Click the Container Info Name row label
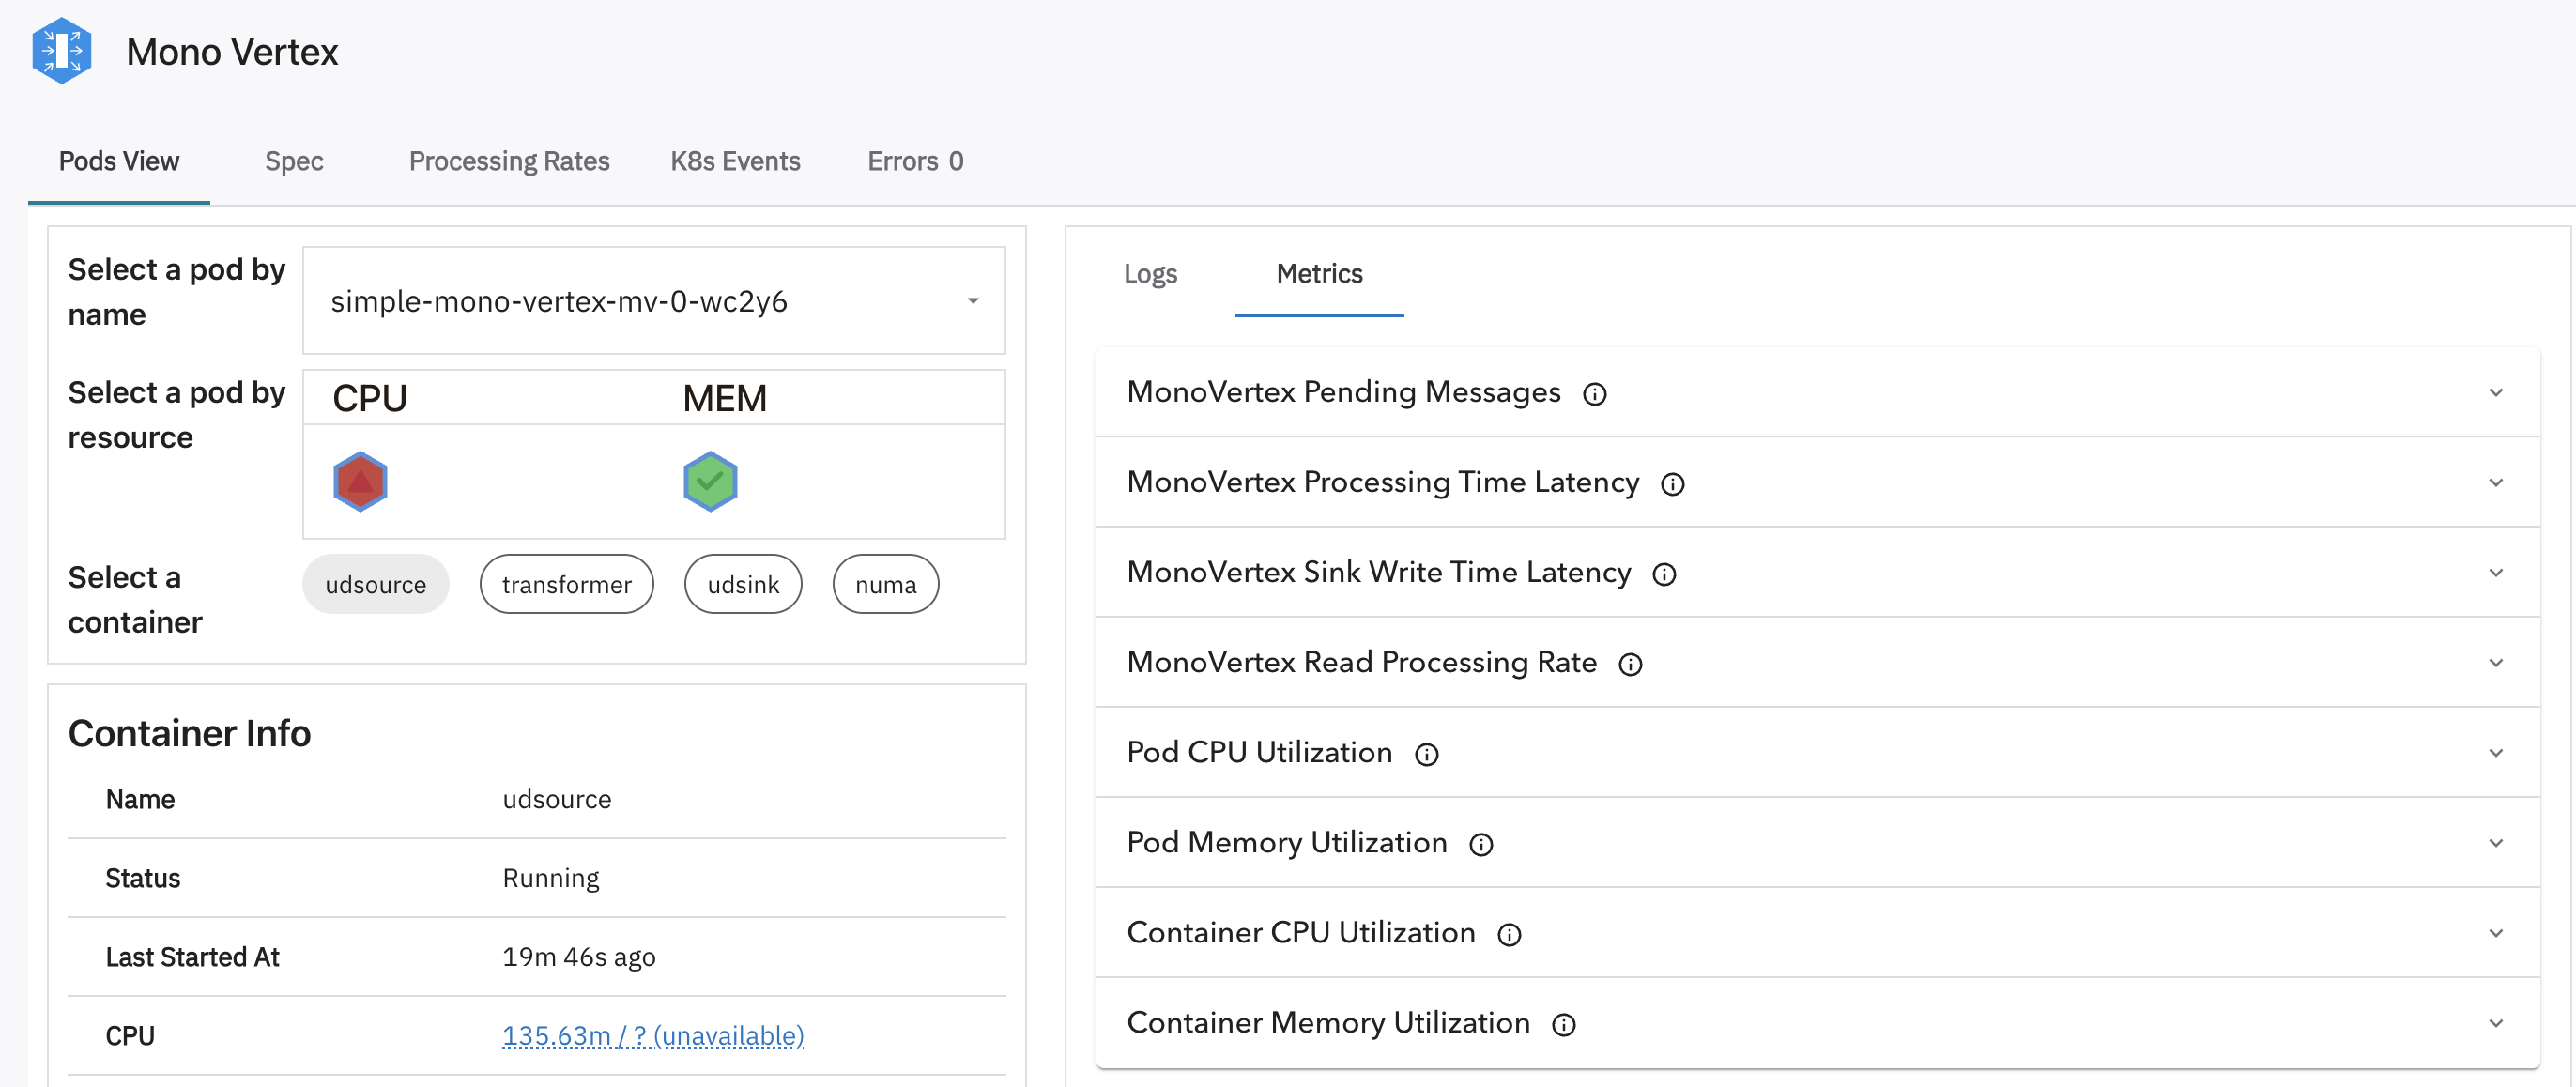 point(140,799)
